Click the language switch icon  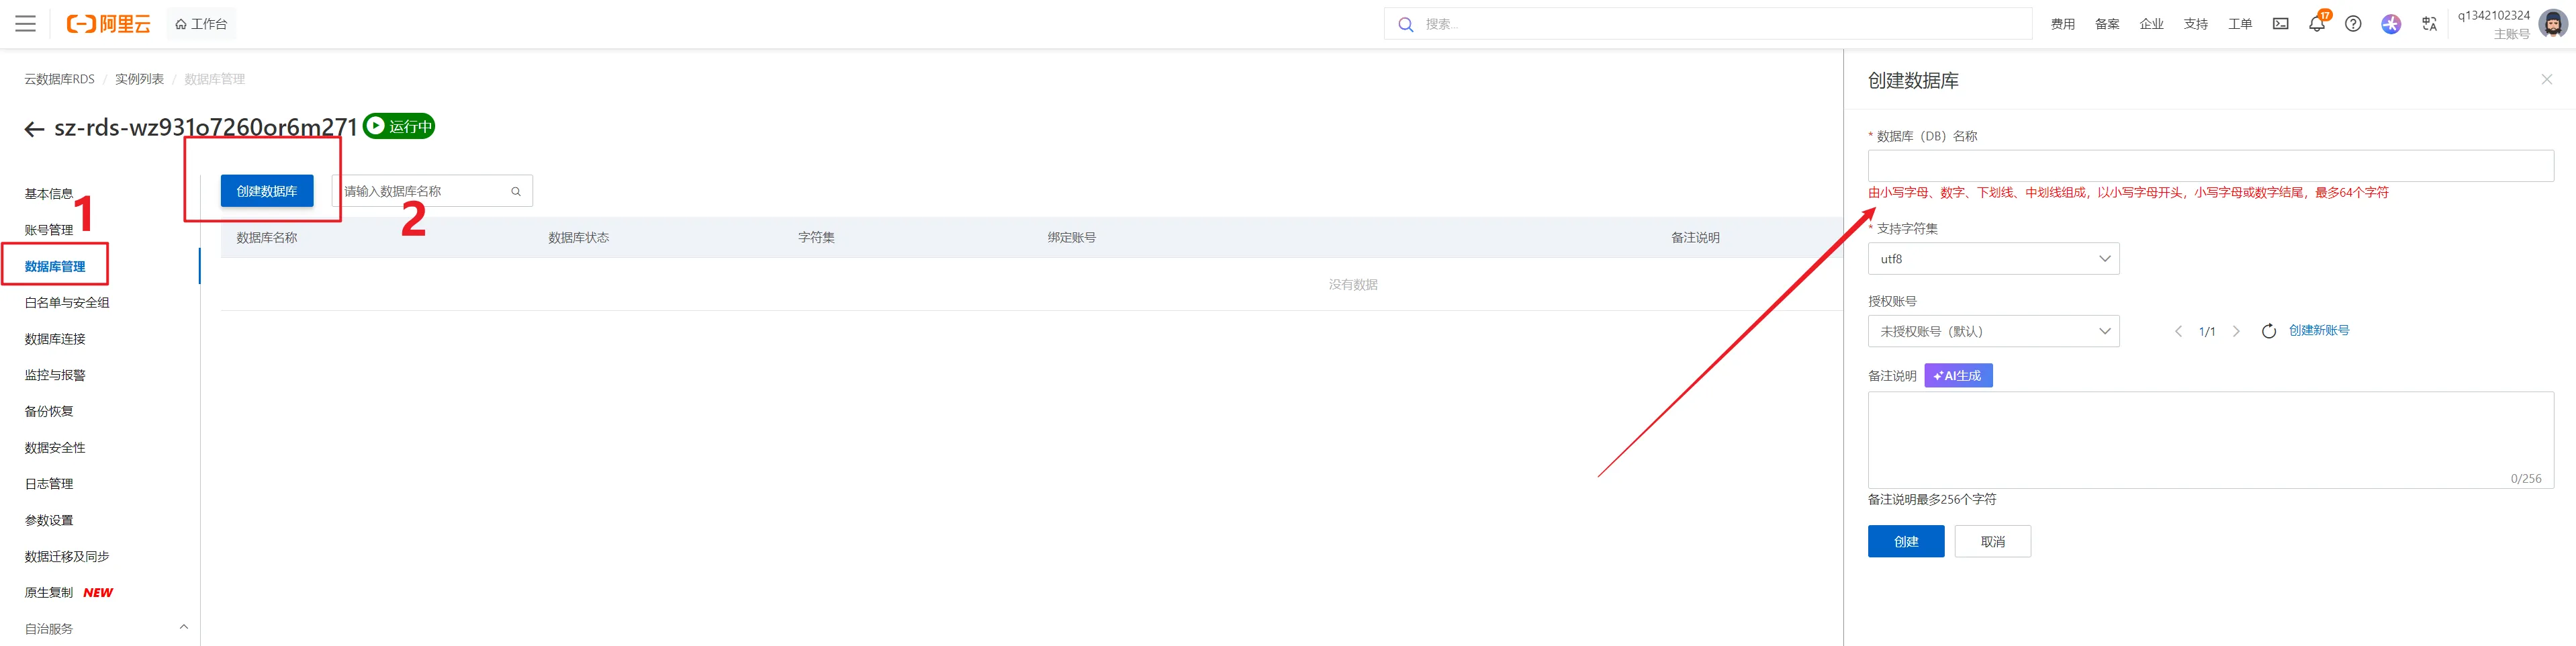(2429, 24)
